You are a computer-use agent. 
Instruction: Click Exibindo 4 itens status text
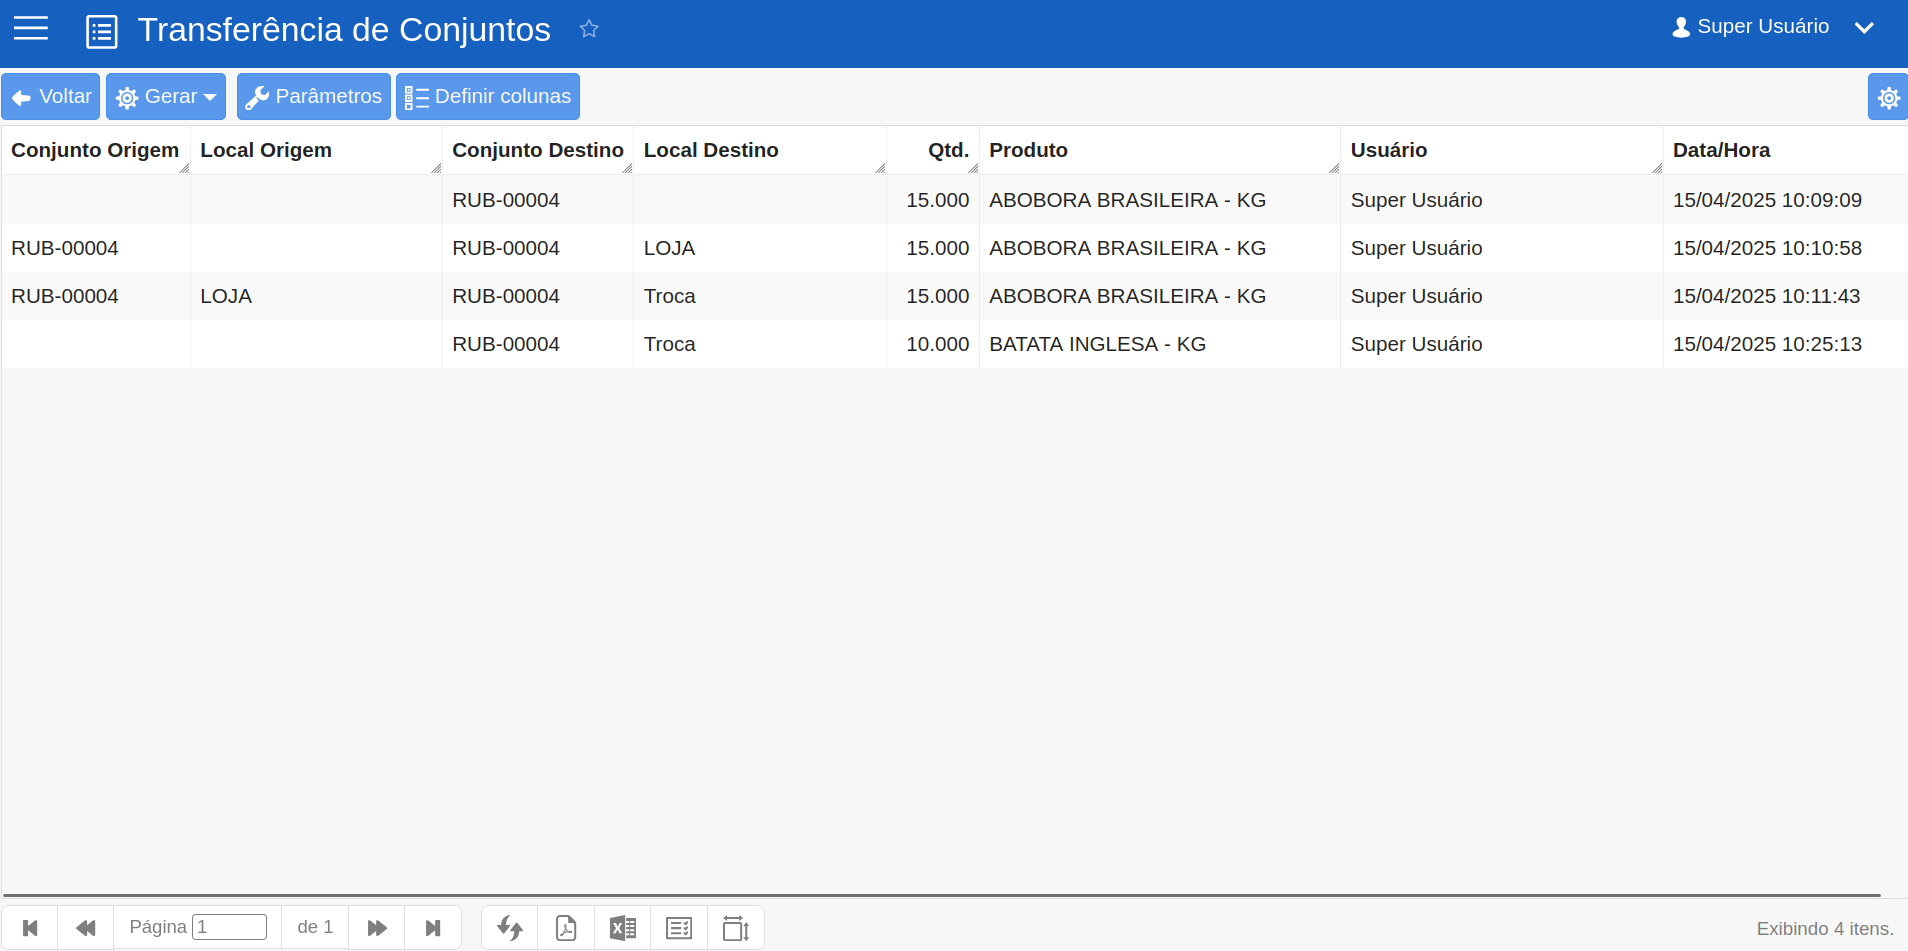[1825, 929]
